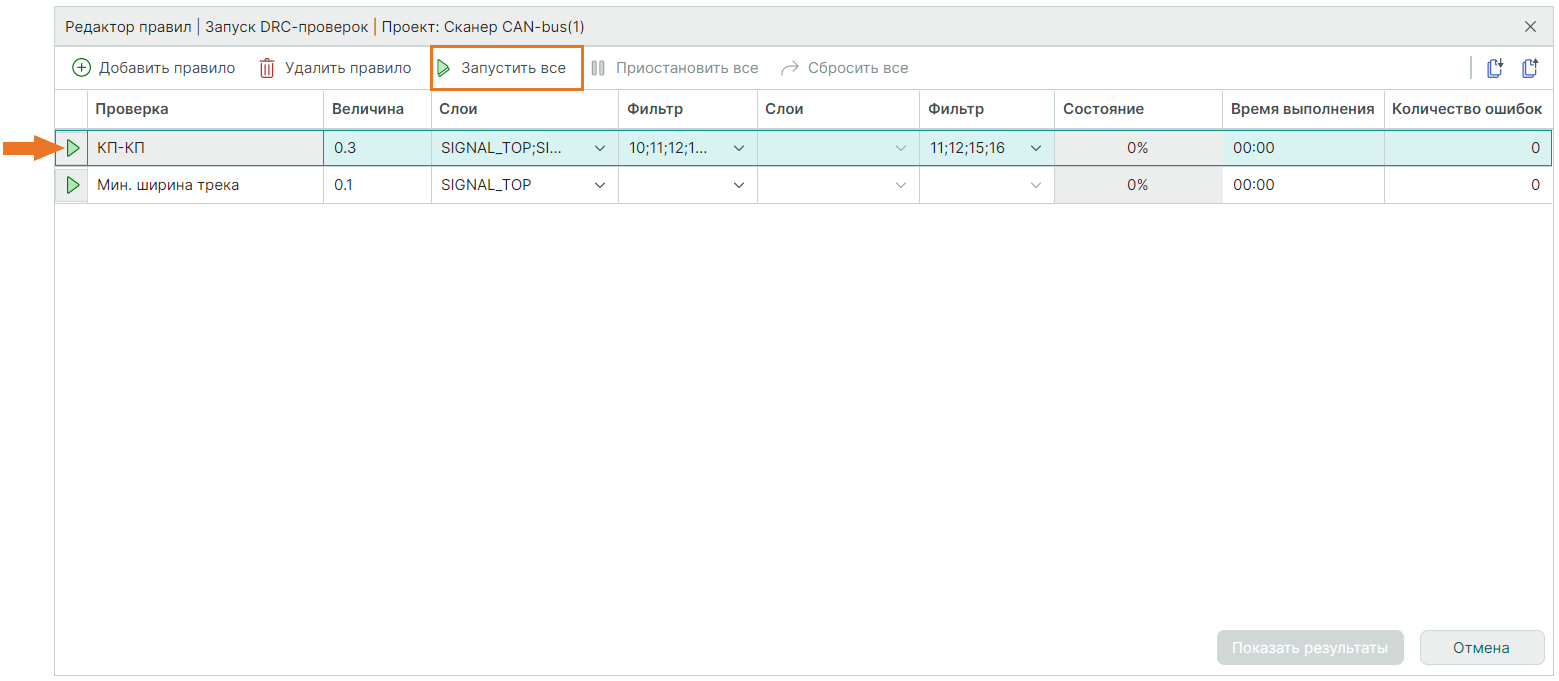Edit the 0.1 value for track width
The width and height of the screenshot is (1559, 681).
(376, 185)
